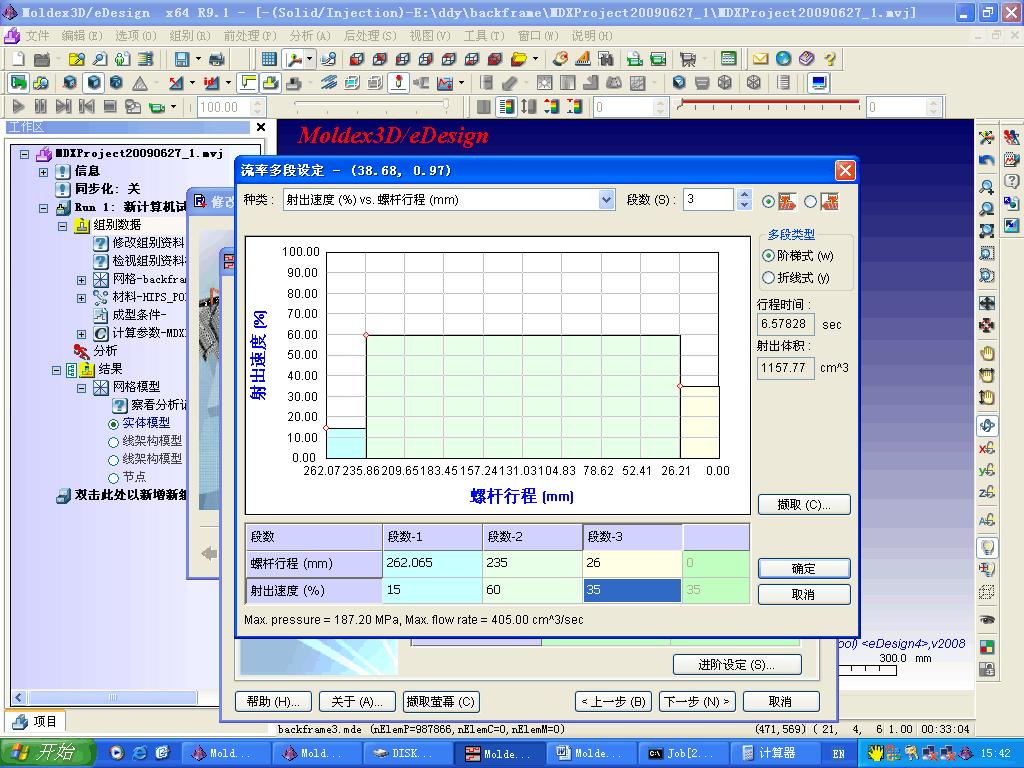Screen dimensions: 1024x768
Task: Click the rainbow color legend icon
Action: coord(506,106)
